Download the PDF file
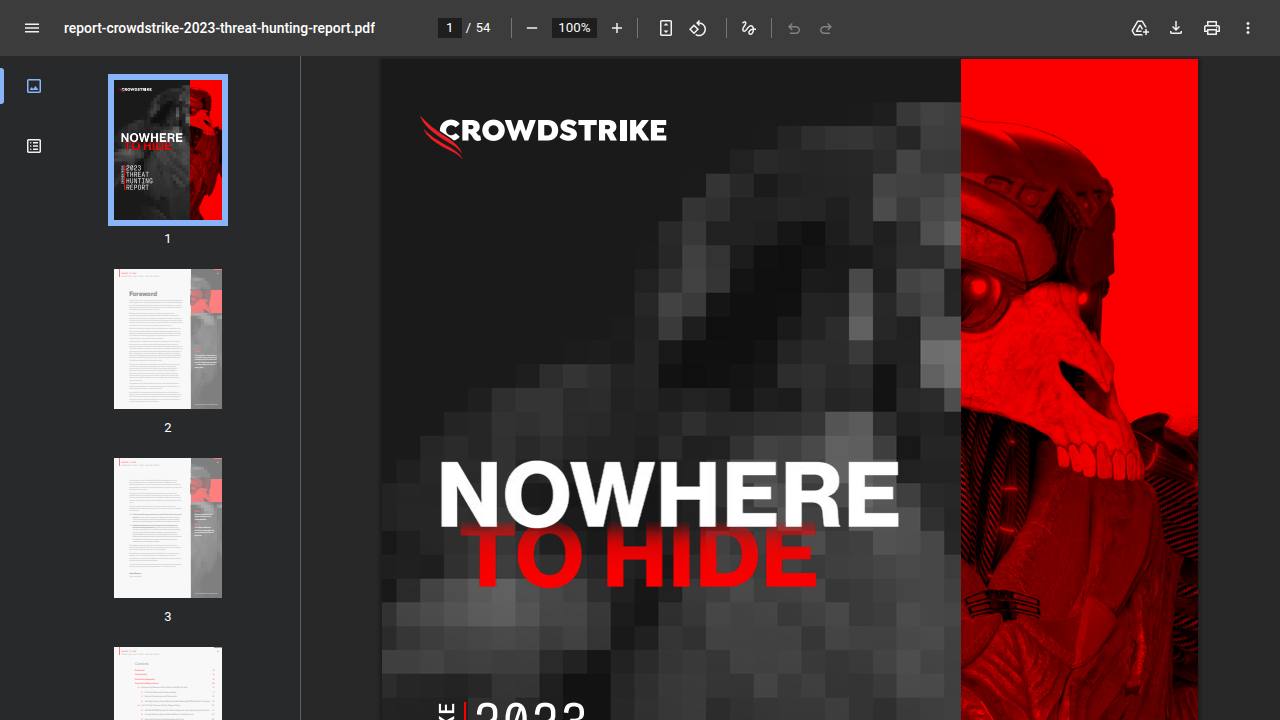The height and width of the screenshot is (720, 1280). pos(1176,28)
